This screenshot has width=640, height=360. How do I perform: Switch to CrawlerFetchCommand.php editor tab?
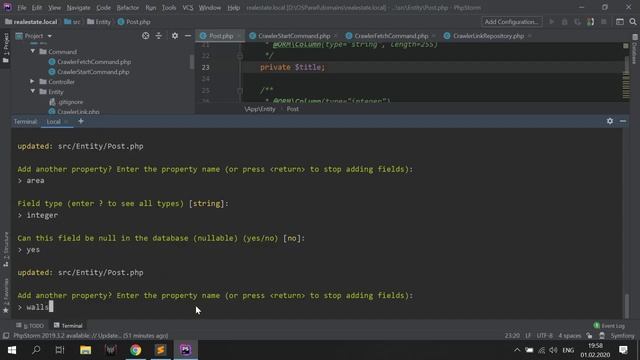(391, 36)
